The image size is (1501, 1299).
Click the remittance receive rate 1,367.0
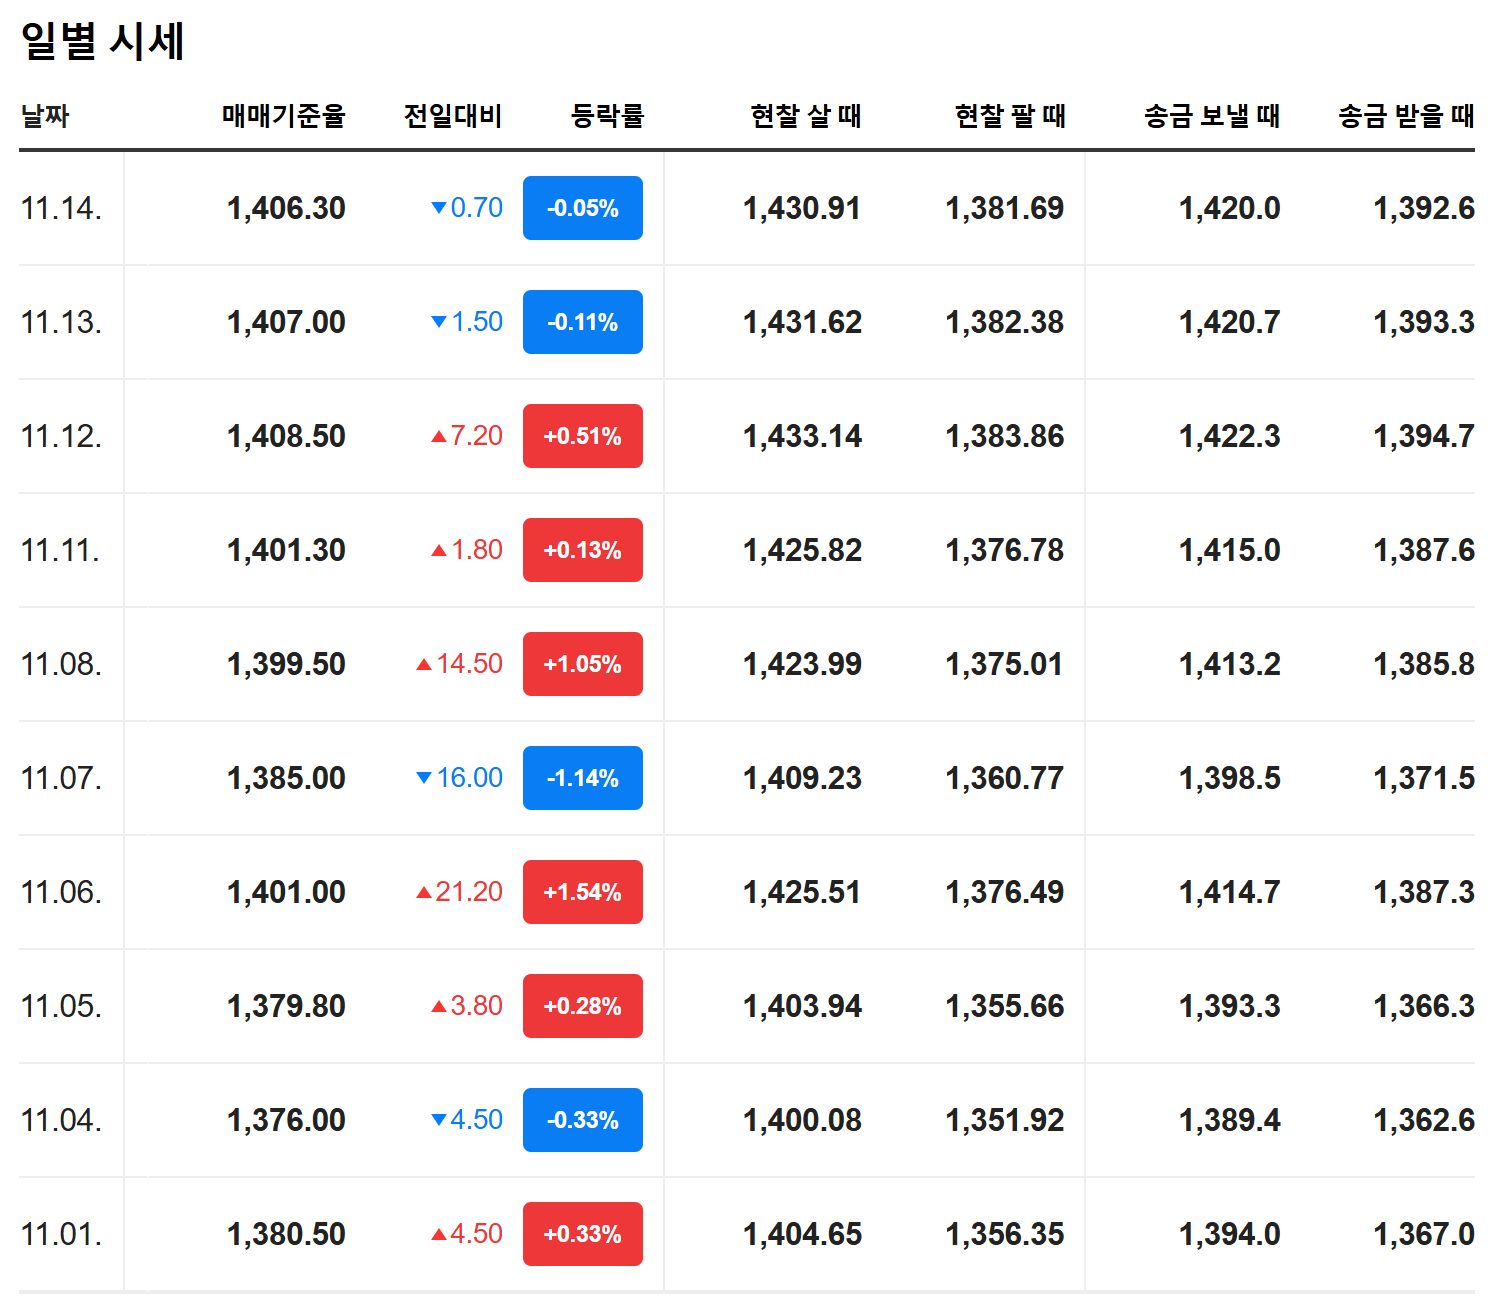click(1424, 1234)
